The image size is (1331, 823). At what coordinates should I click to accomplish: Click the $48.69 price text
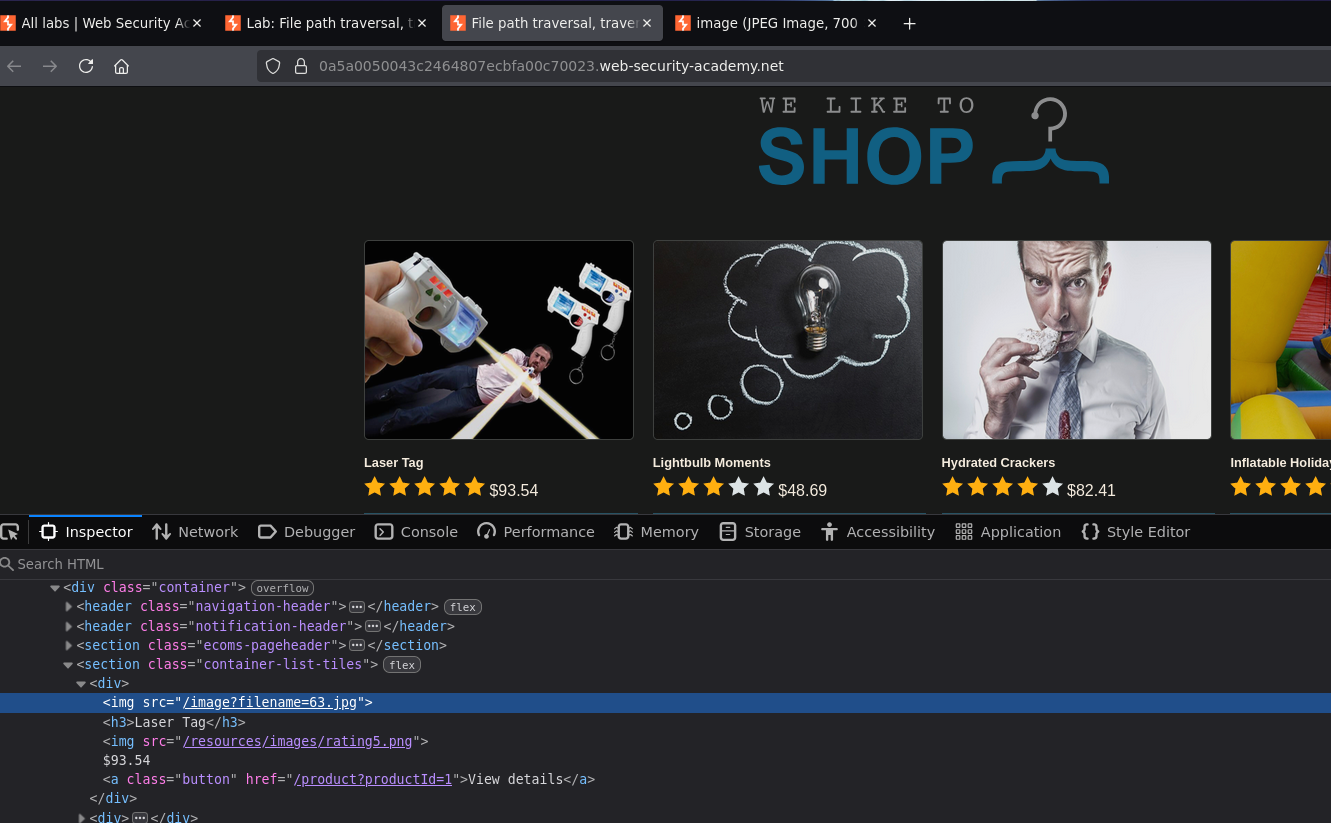click(x=803, y=491)
